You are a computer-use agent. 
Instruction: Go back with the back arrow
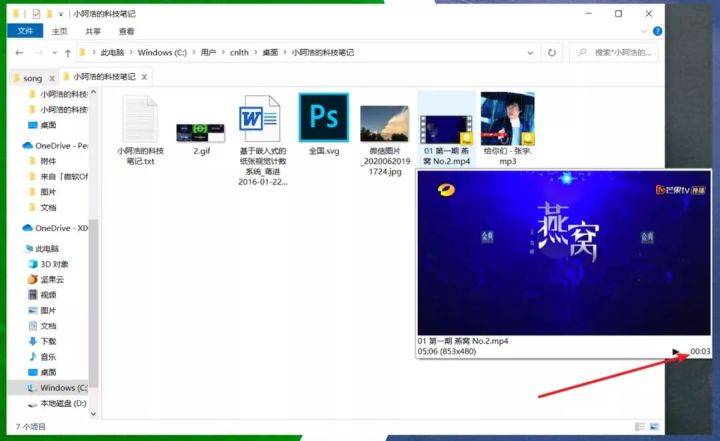(19, 53)
